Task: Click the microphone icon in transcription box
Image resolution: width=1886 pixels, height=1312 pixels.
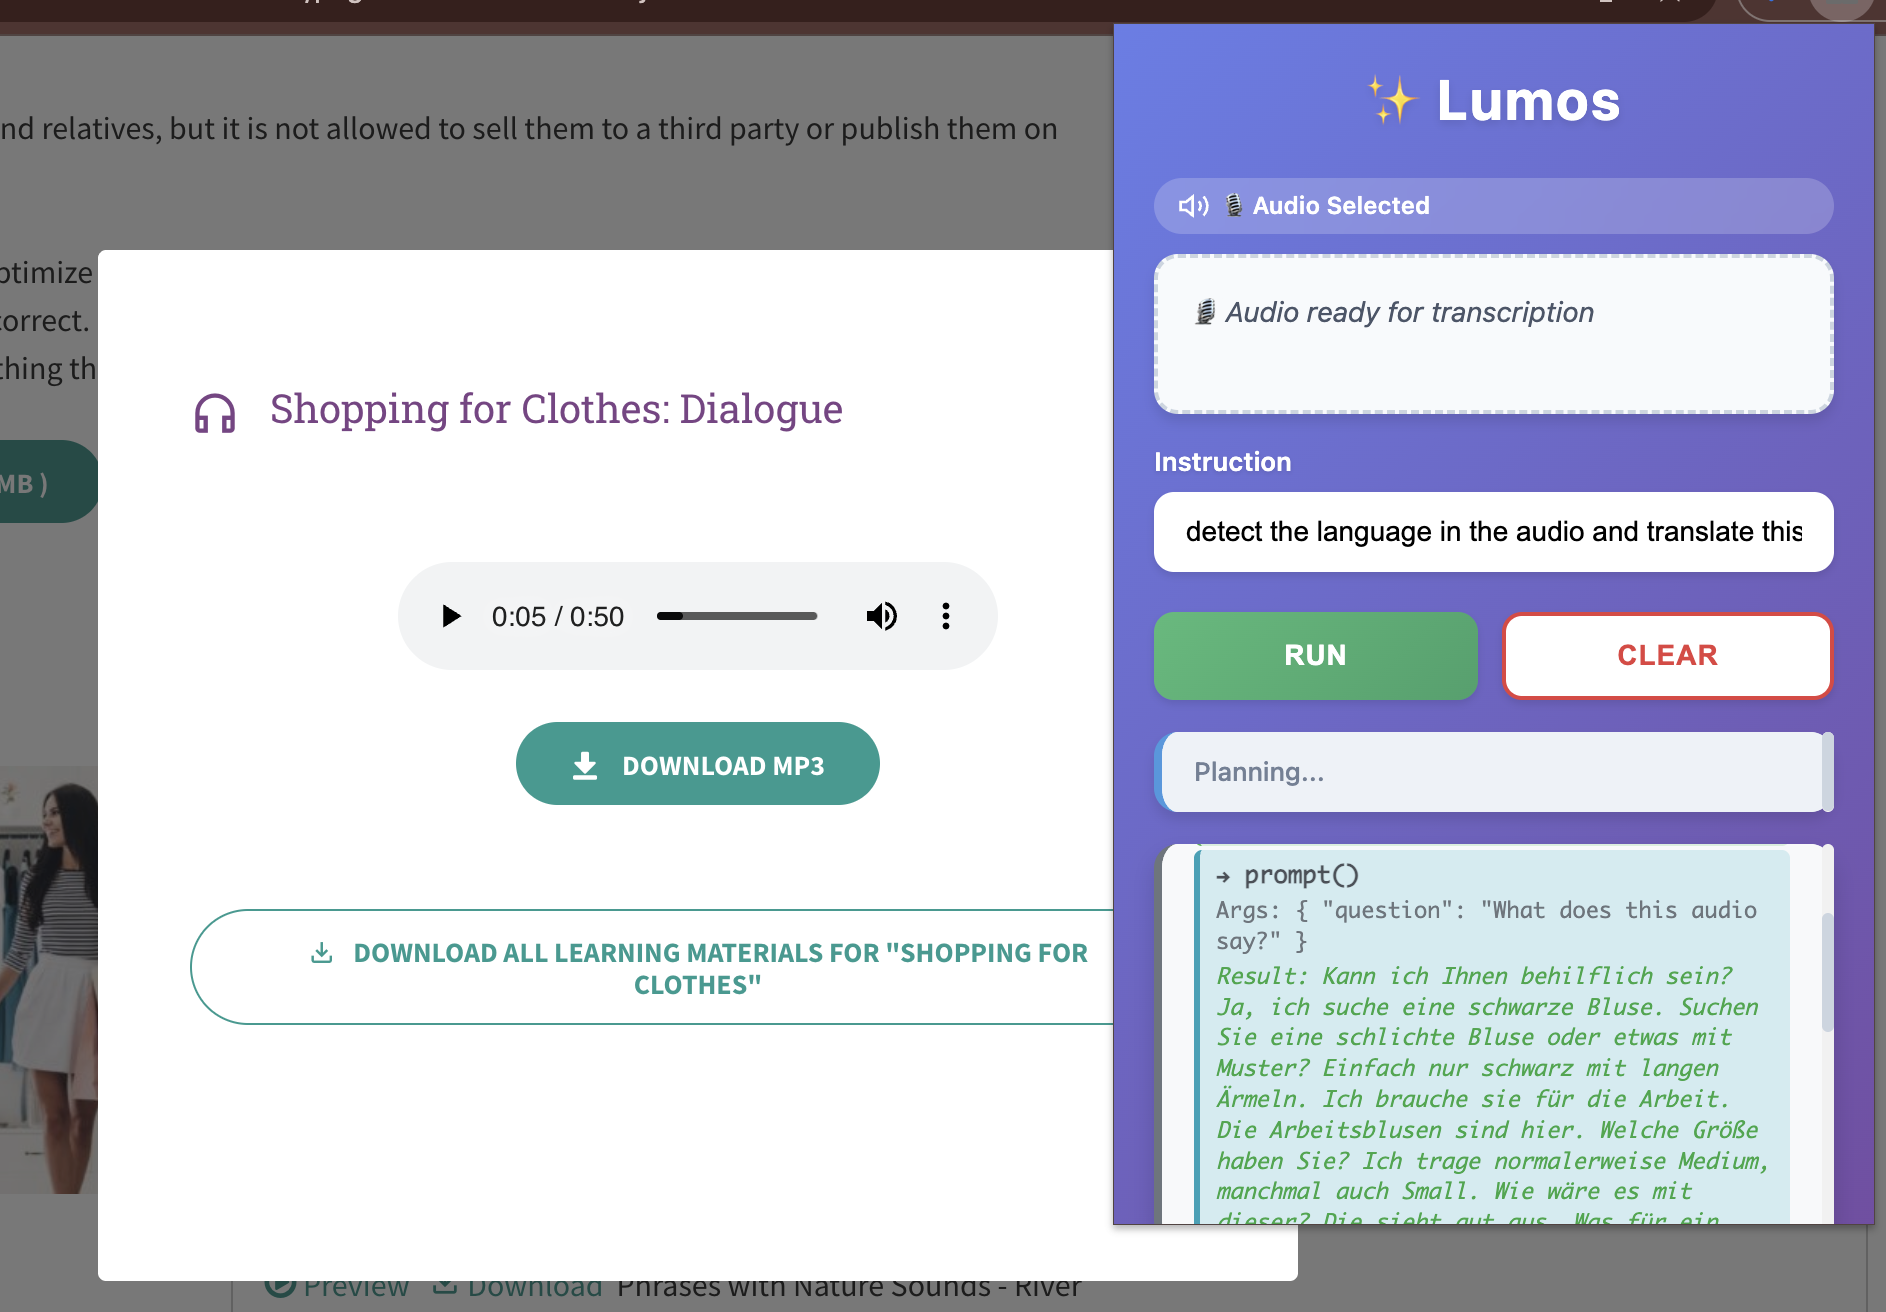Action: coord(1205,313)
